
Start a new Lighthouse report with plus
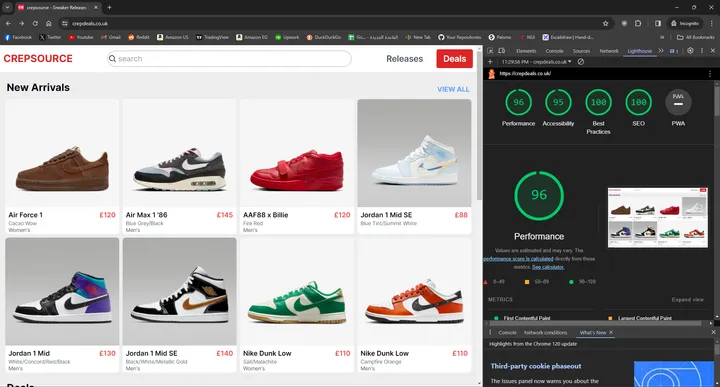[490, 62]
